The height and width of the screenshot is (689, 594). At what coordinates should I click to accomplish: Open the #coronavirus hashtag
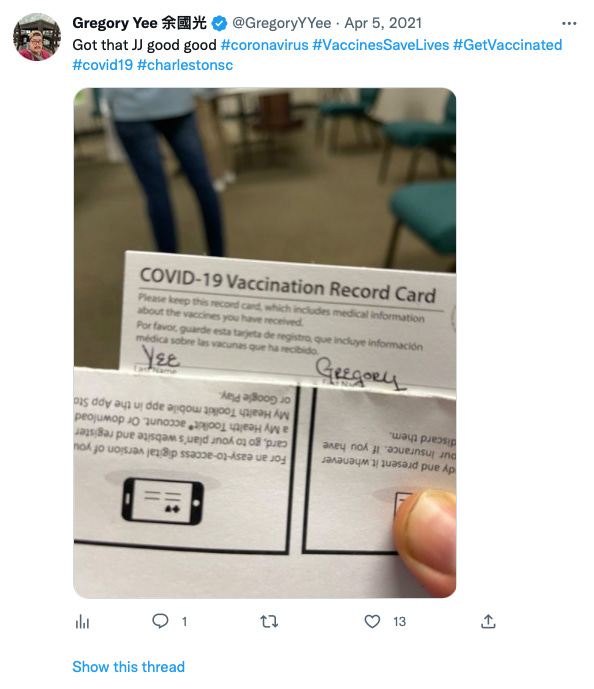pyautogui.click(x=264, y=45)
